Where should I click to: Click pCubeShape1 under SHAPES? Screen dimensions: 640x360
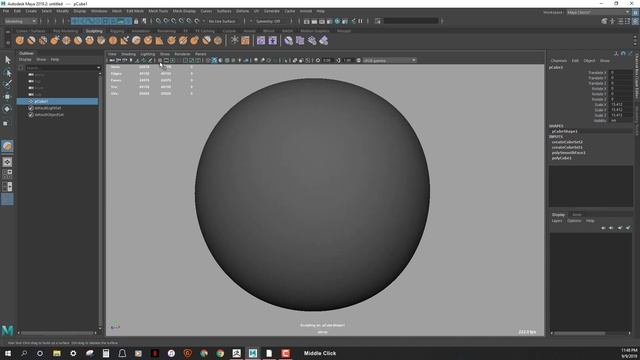(x=564, y=131)
